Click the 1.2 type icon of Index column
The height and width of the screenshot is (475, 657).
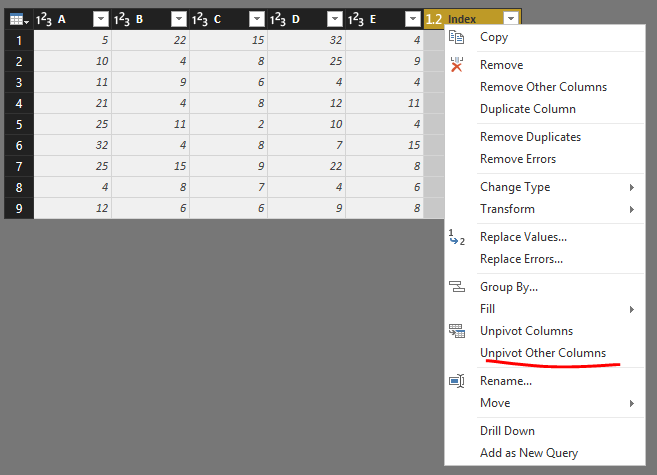pyautogui.click(x=434, y=19)
